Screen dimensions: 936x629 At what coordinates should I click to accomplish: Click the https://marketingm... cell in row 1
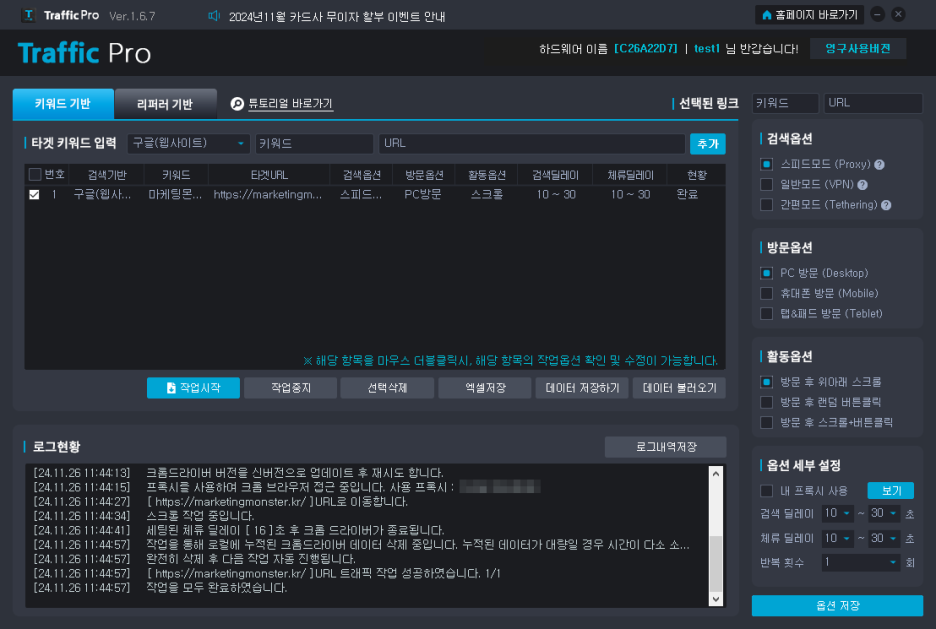coord(268,195)
